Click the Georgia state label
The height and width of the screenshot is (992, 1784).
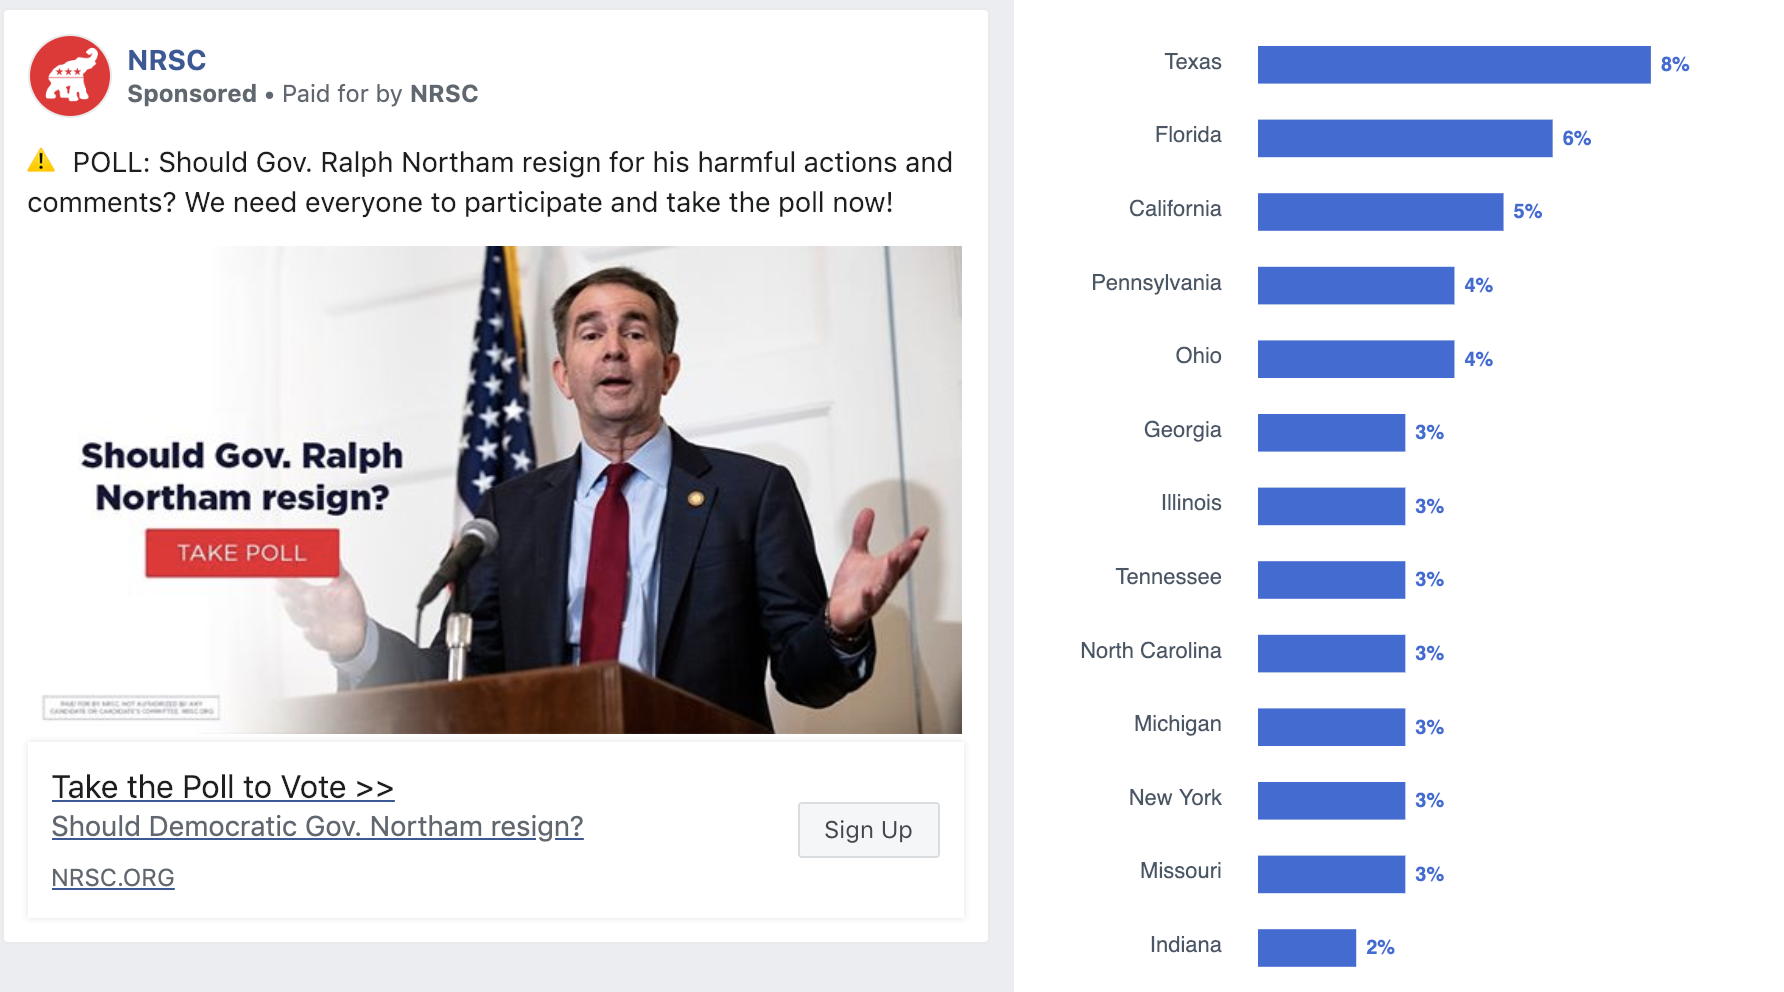[x=1182, y=430]
